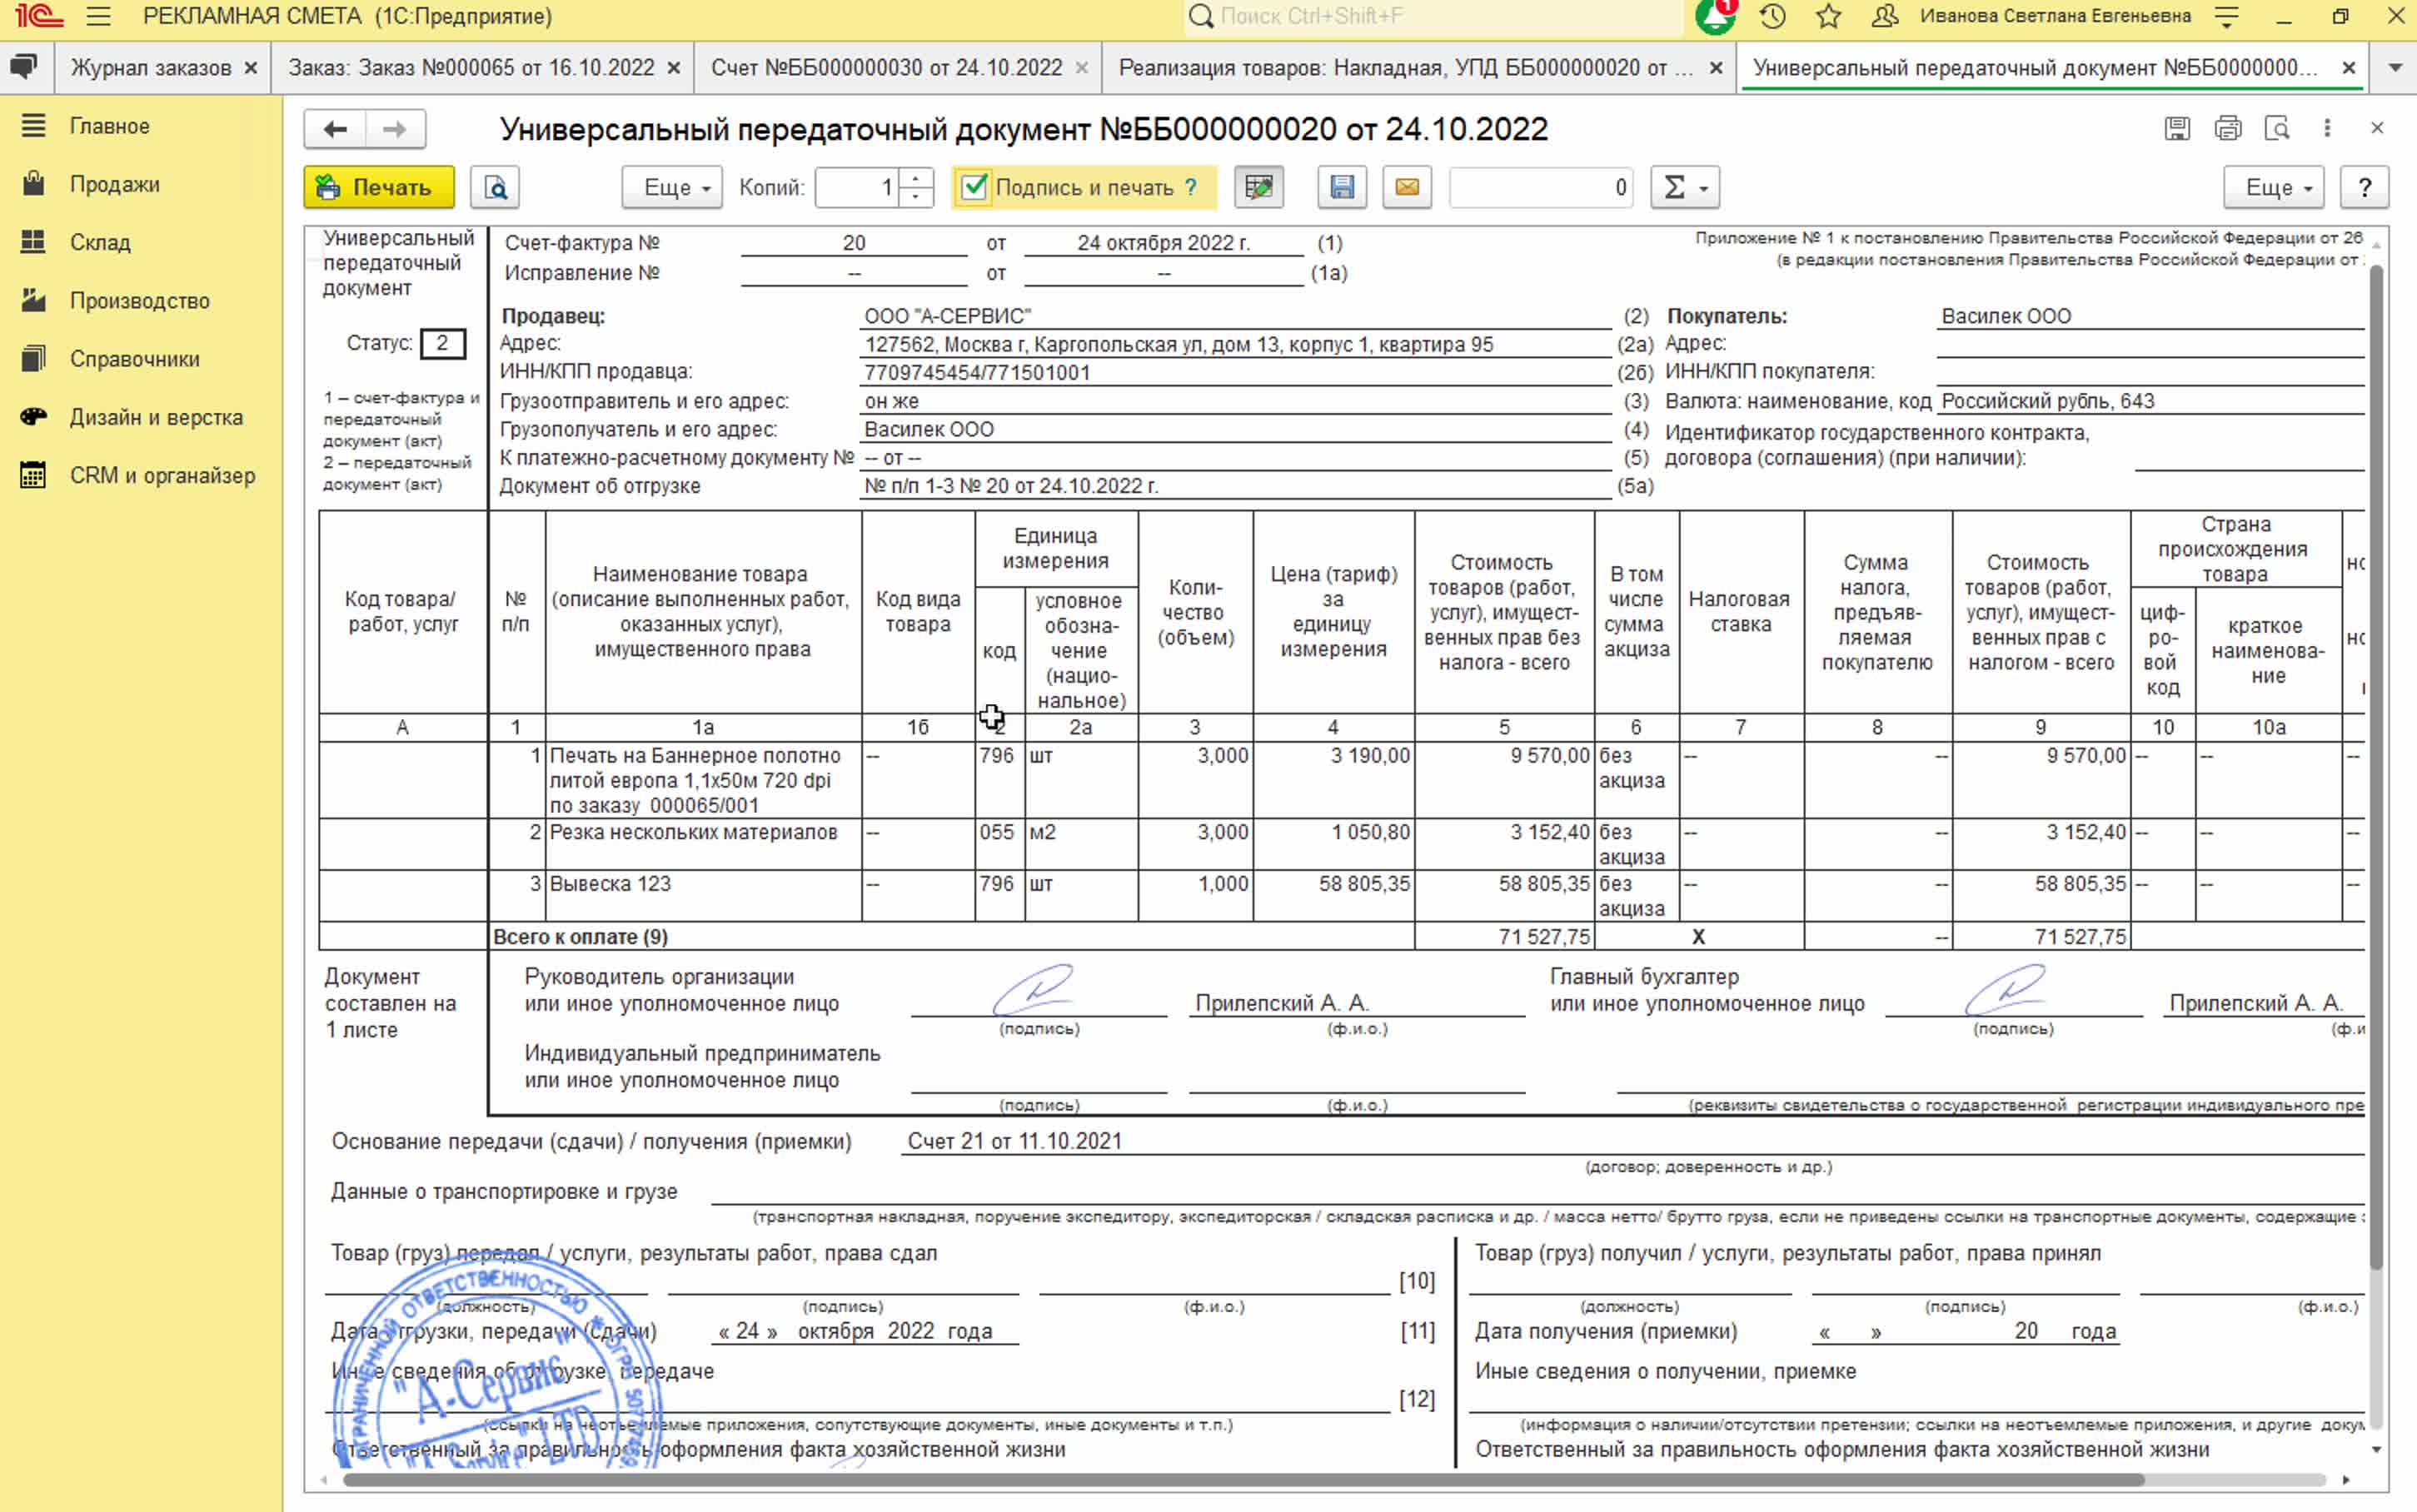Select the seller name ООО "А-СЕРВИС"
This screenshot has height=1512, width=2417.
[x=947, y=316]
